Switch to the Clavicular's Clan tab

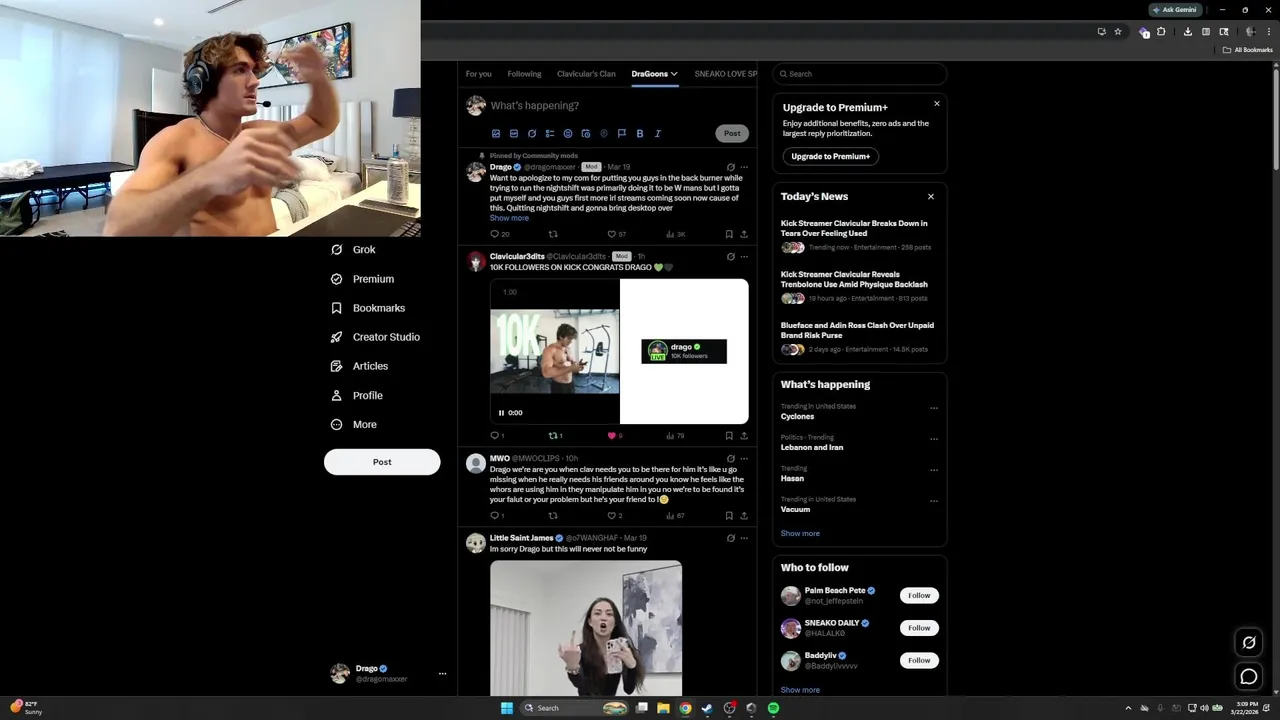[586, 74]
